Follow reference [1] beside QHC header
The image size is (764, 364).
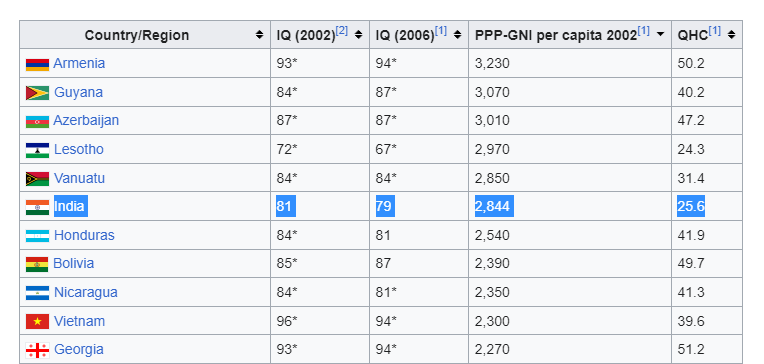tap(714, 31)
